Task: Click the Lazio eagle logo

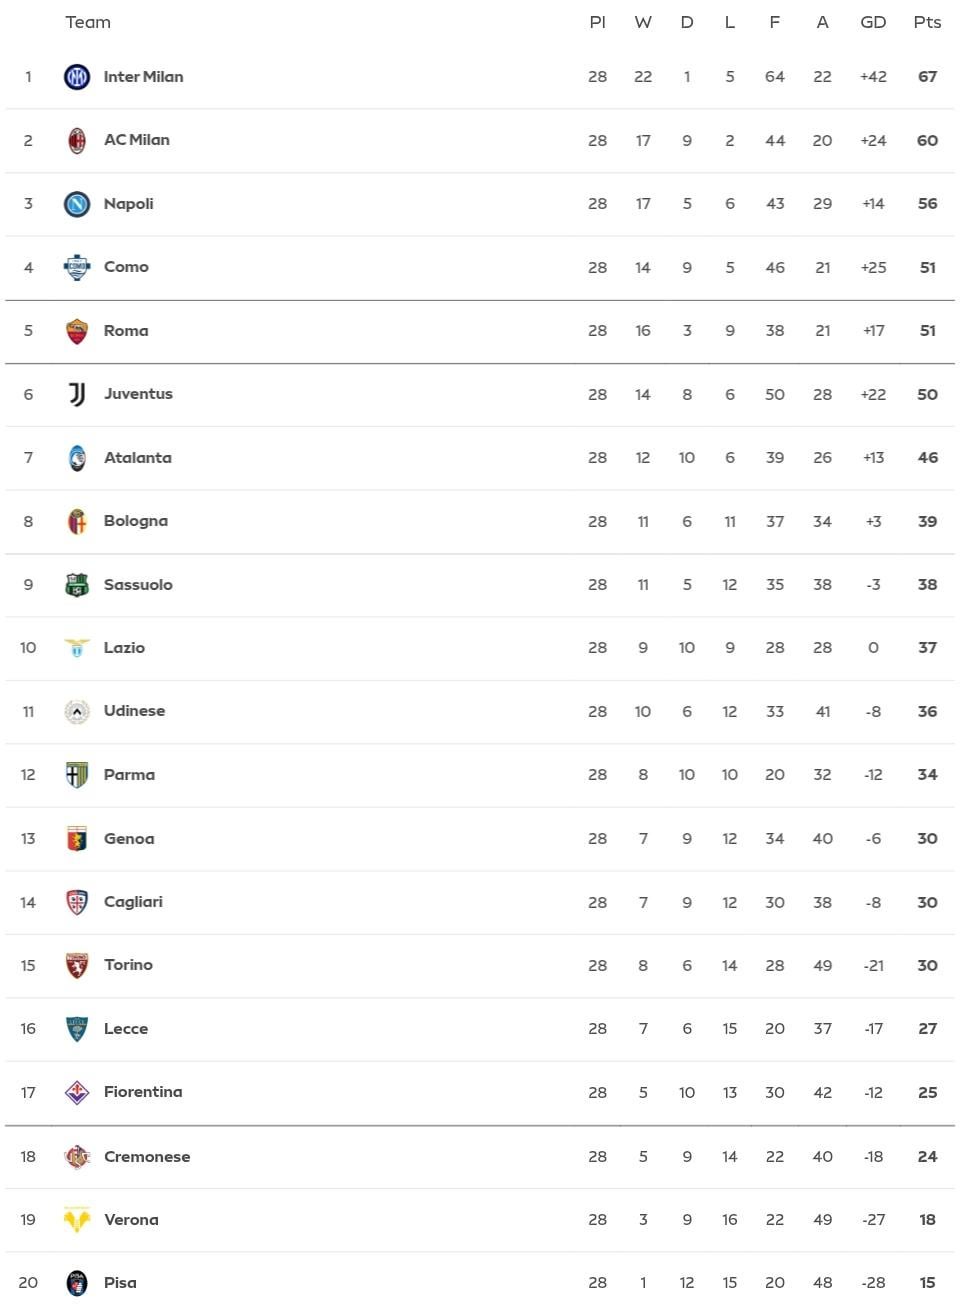Action: tap(77, 648)
